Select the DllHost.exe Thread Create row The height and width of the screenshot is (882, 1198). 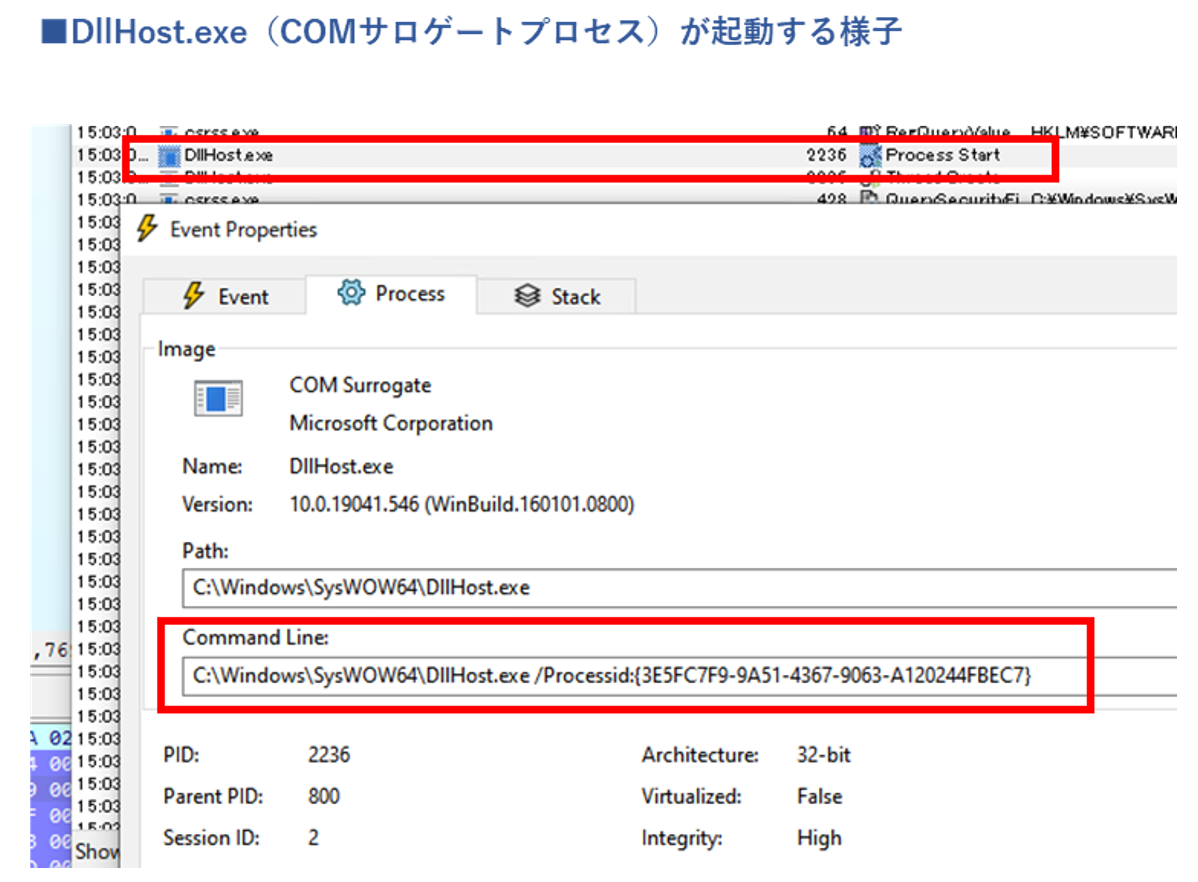500,178
